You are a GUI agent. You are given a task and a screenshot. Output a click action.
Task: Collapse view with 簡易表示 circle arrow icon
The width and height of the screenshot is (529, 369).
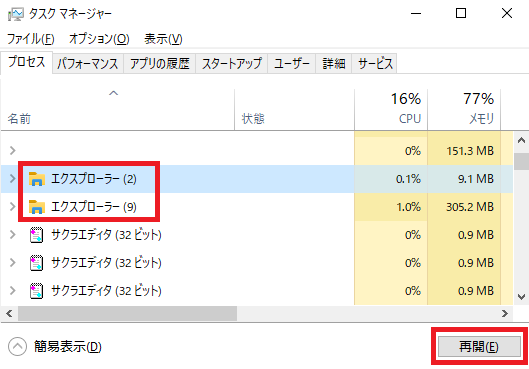point(18,346)
